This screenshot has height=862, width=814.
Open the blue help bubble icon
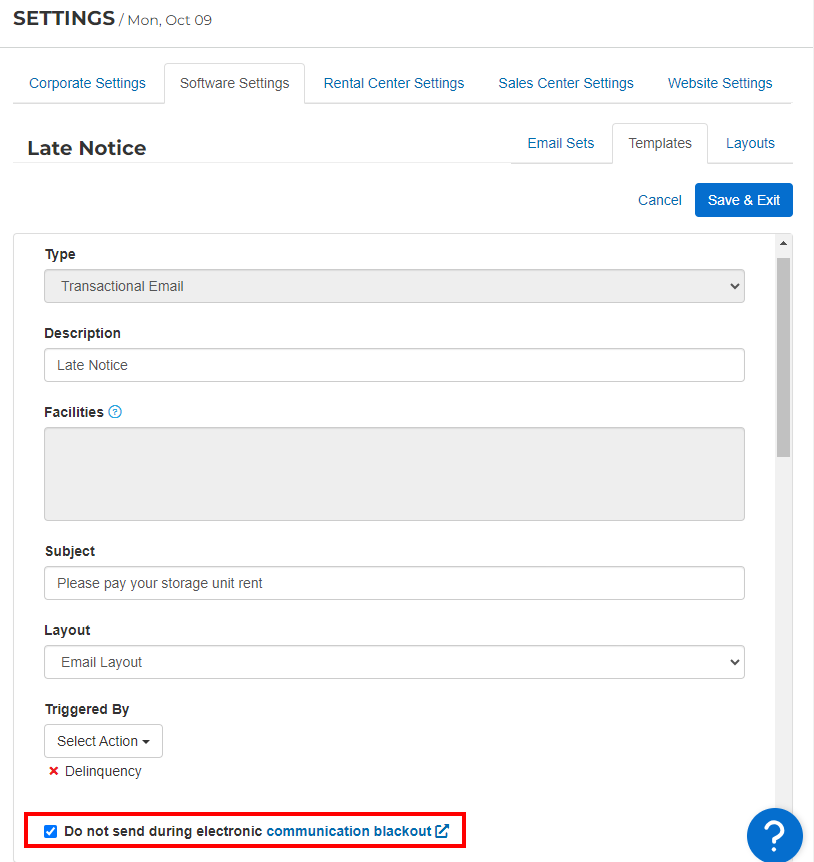pyautogui.click(x=774, y=835)
